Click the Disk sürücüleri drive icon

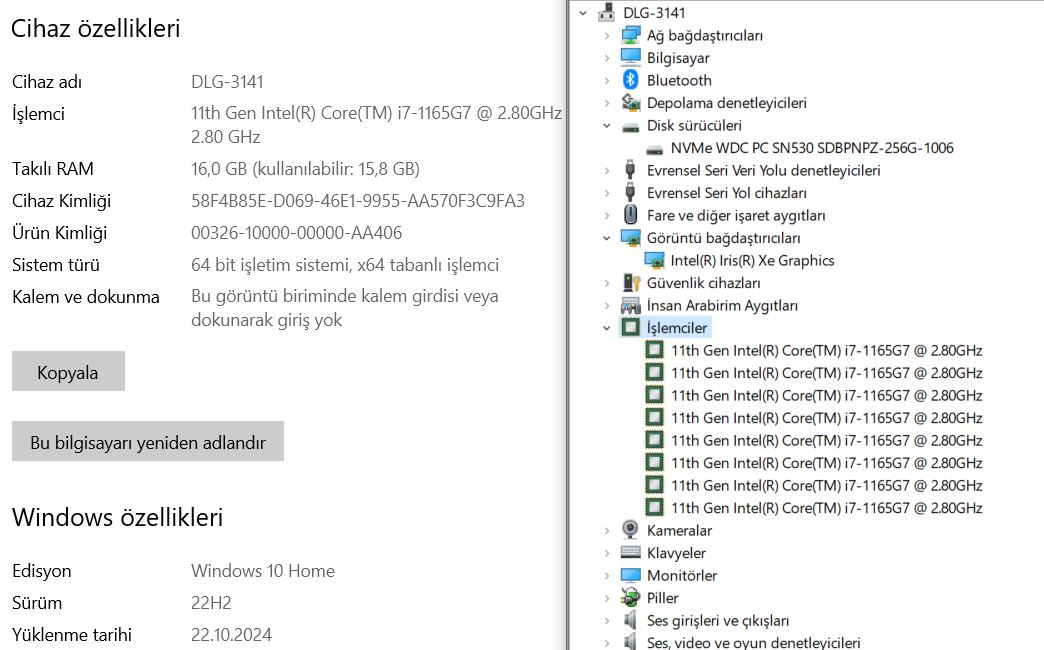(631, 127)
